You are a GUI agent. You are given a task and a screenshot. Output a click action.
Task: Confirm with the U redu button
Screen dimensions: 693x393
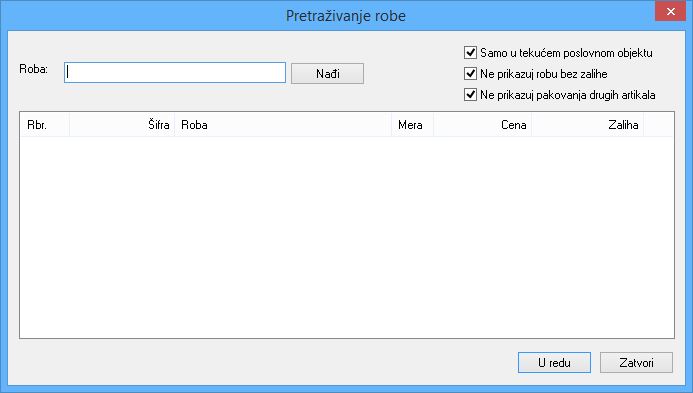(x=554, y=362)
